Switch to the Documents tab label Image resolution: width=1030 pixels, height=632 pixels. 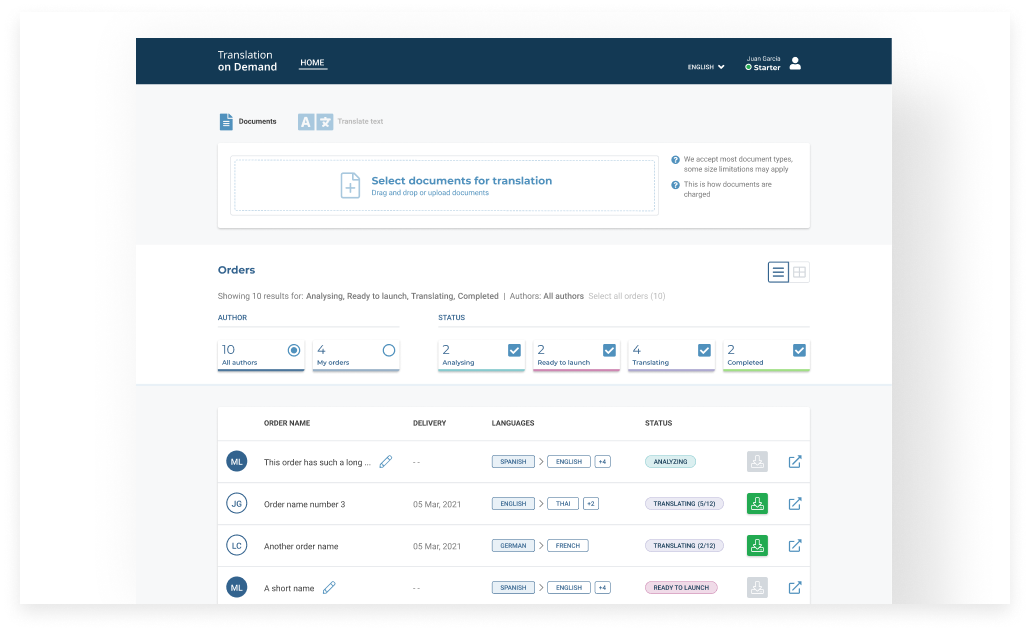click(x=258, y=122)
